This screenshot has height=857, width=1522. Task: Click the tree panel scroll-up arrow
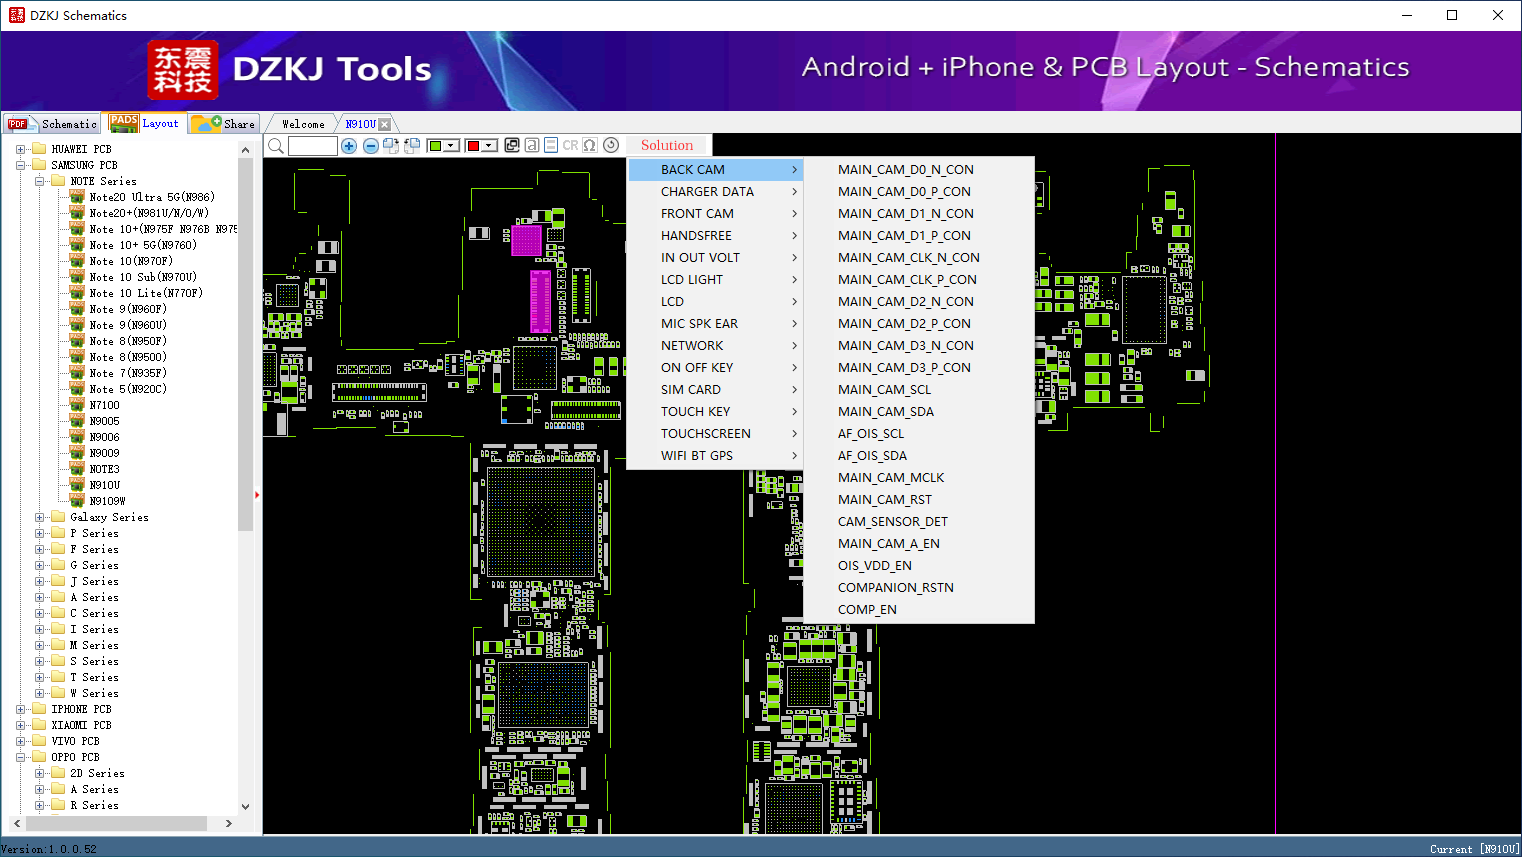[246, 150]
